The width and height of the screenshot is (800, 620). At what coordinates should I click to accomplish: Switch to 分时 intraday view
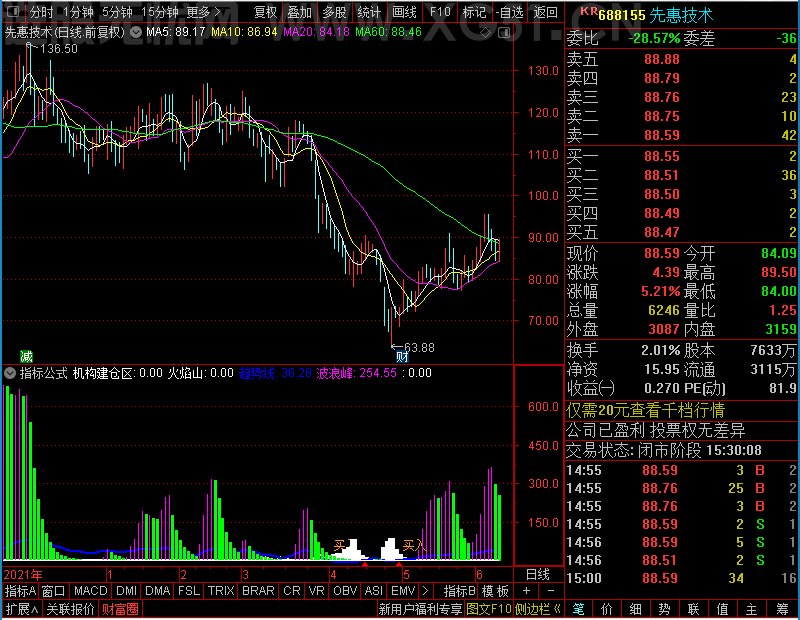[x=41, y=11]
